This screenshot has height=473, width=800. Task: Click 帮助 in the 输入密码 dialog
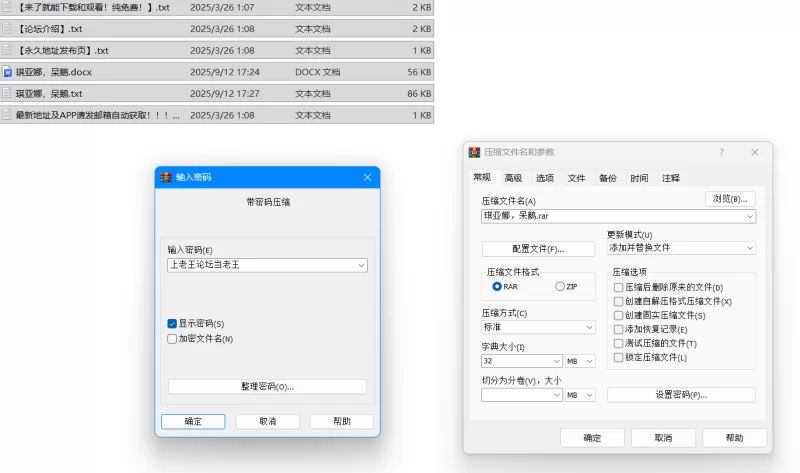342,421
